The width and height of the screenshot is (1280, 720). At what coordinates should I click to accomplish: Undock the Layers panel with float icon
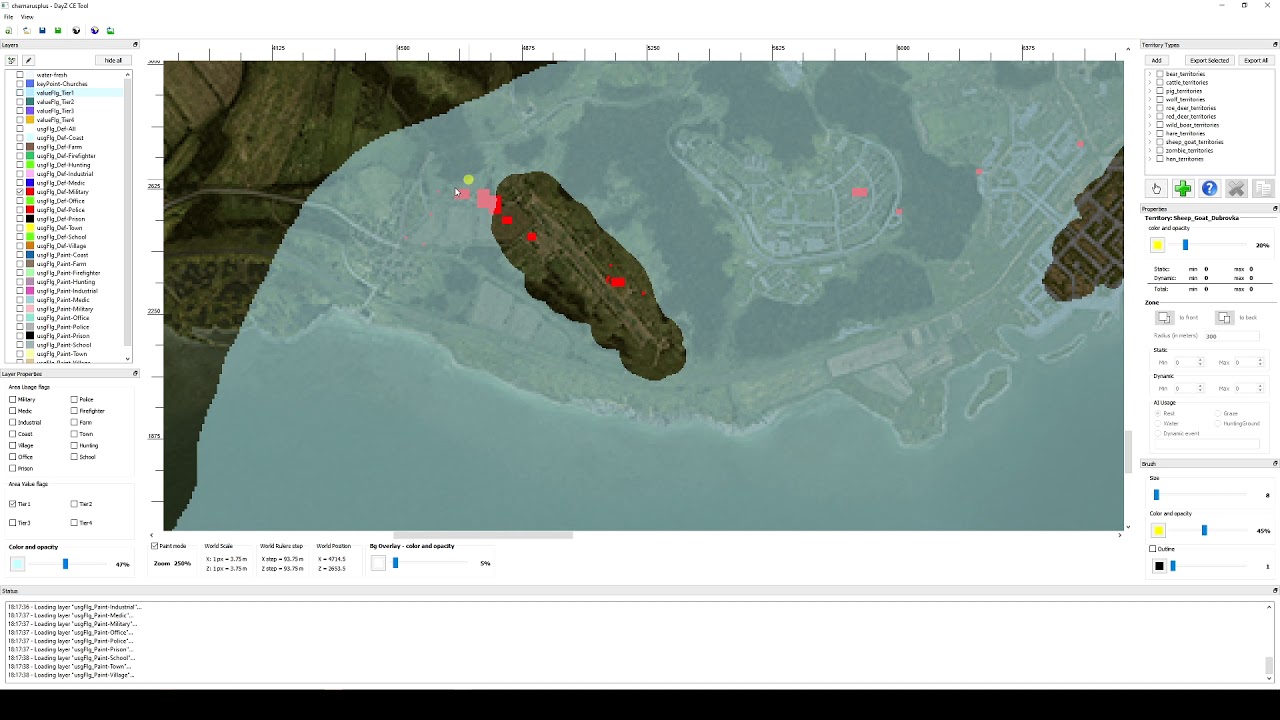[x=136, y=45]
